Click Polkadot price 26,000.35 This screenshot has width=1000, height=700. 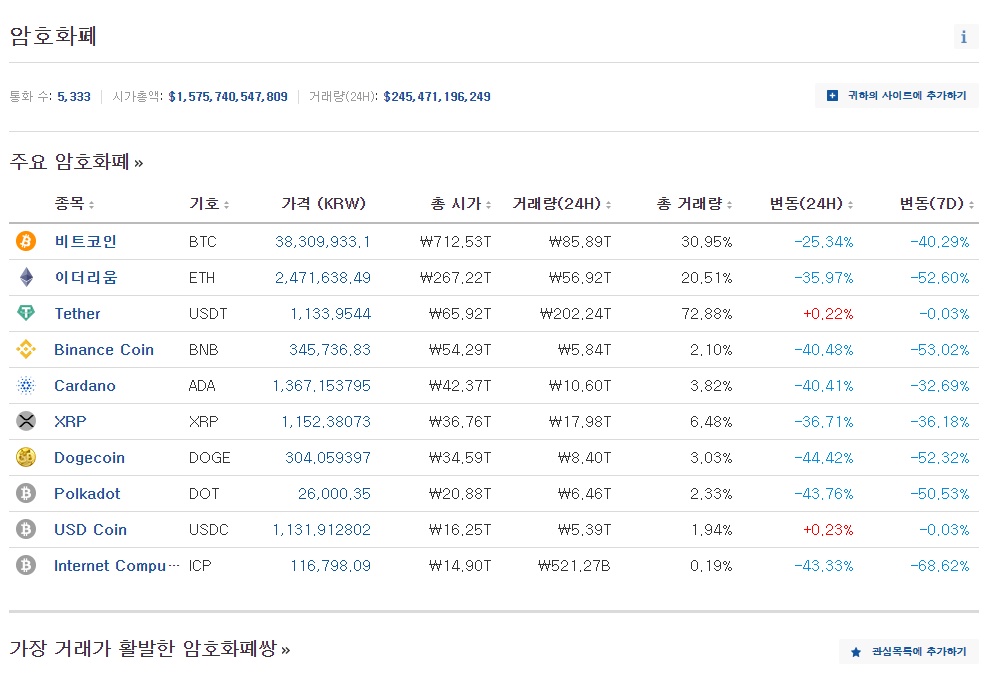point(334,493)
